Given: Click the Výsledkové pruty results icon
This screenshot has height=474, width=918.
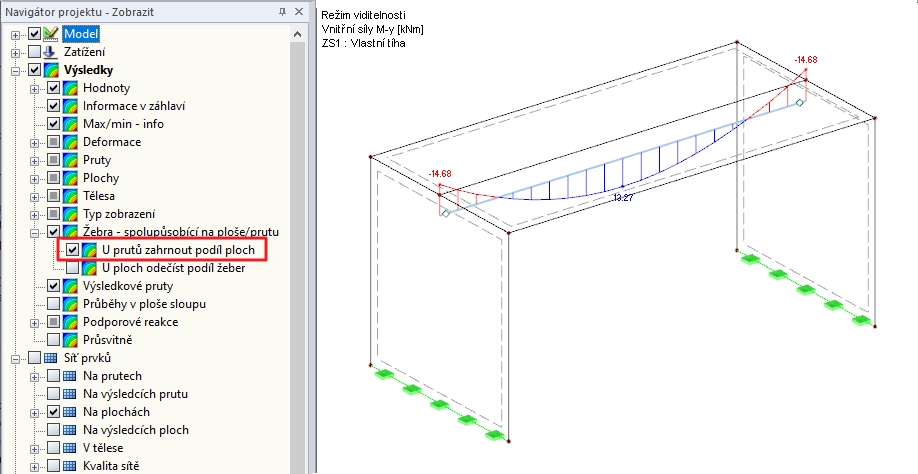Looking at the screenshot, I should [x=70, y=286].
